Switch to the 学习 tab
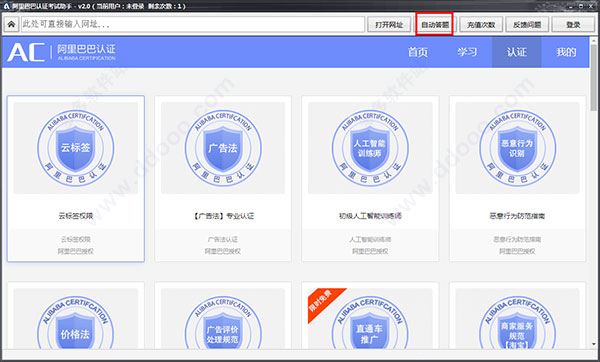Image resolution: width=600 pixels, height=362 pixels. 467,52
